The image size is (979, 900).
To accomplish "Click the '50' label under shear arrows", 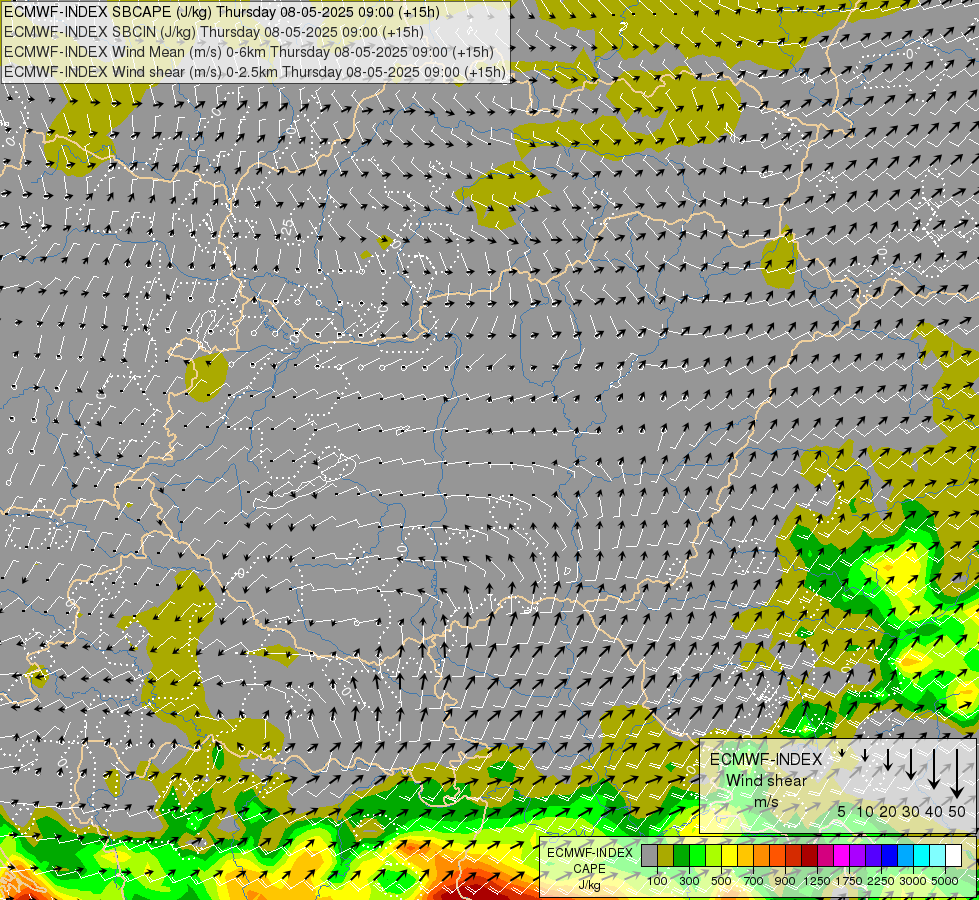I will pyautogui.click(x=957, y=811).
